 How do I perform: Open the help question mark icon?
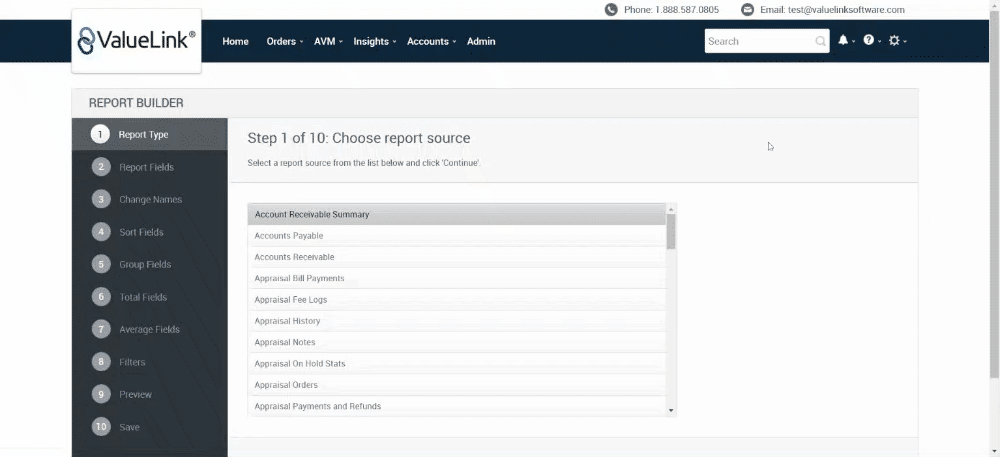tap(869, 40)
